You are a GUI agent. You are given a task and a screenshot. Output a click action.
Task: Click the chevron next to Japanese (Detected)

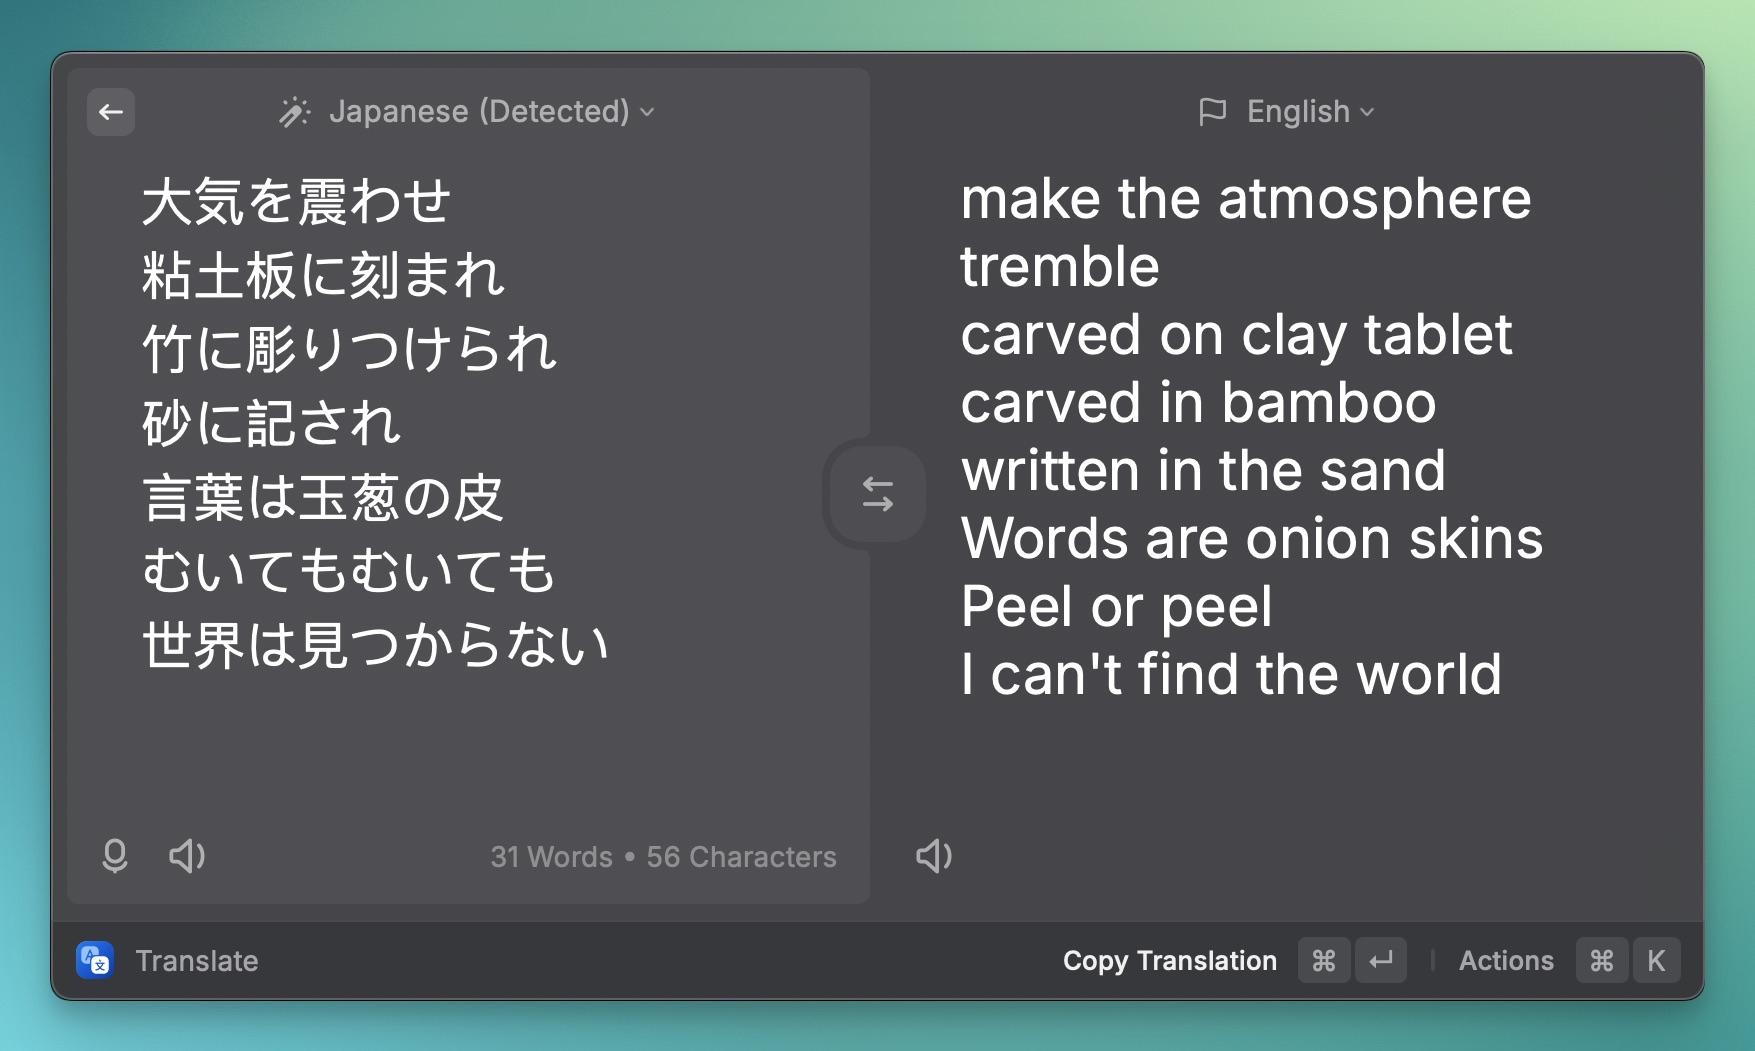coord(648,112)
